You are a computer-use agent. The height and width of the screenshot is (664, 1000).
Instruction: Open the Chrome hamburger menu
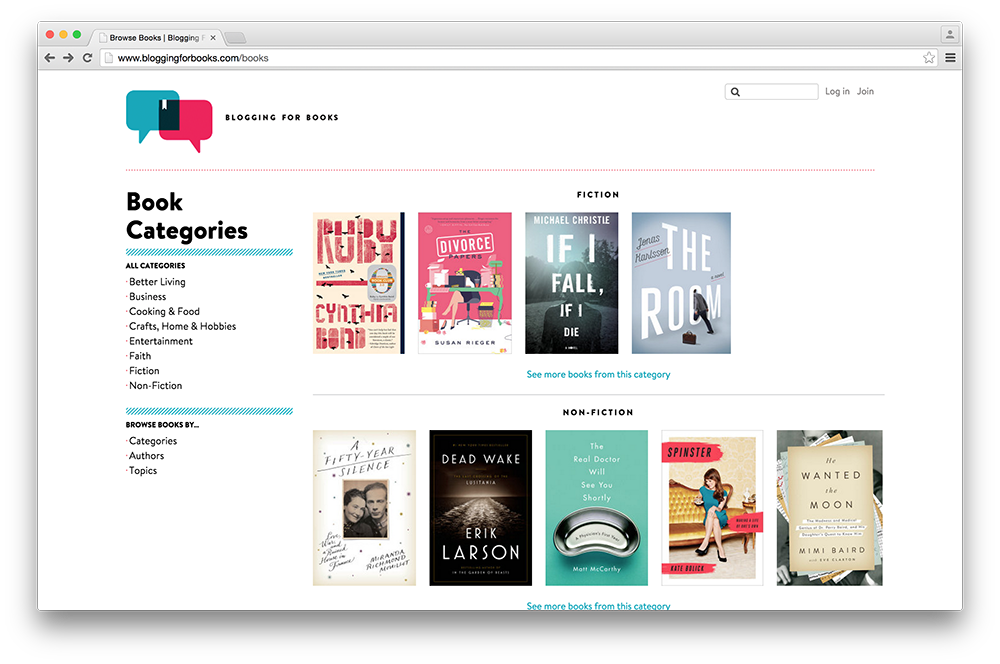tap(950, 58)
